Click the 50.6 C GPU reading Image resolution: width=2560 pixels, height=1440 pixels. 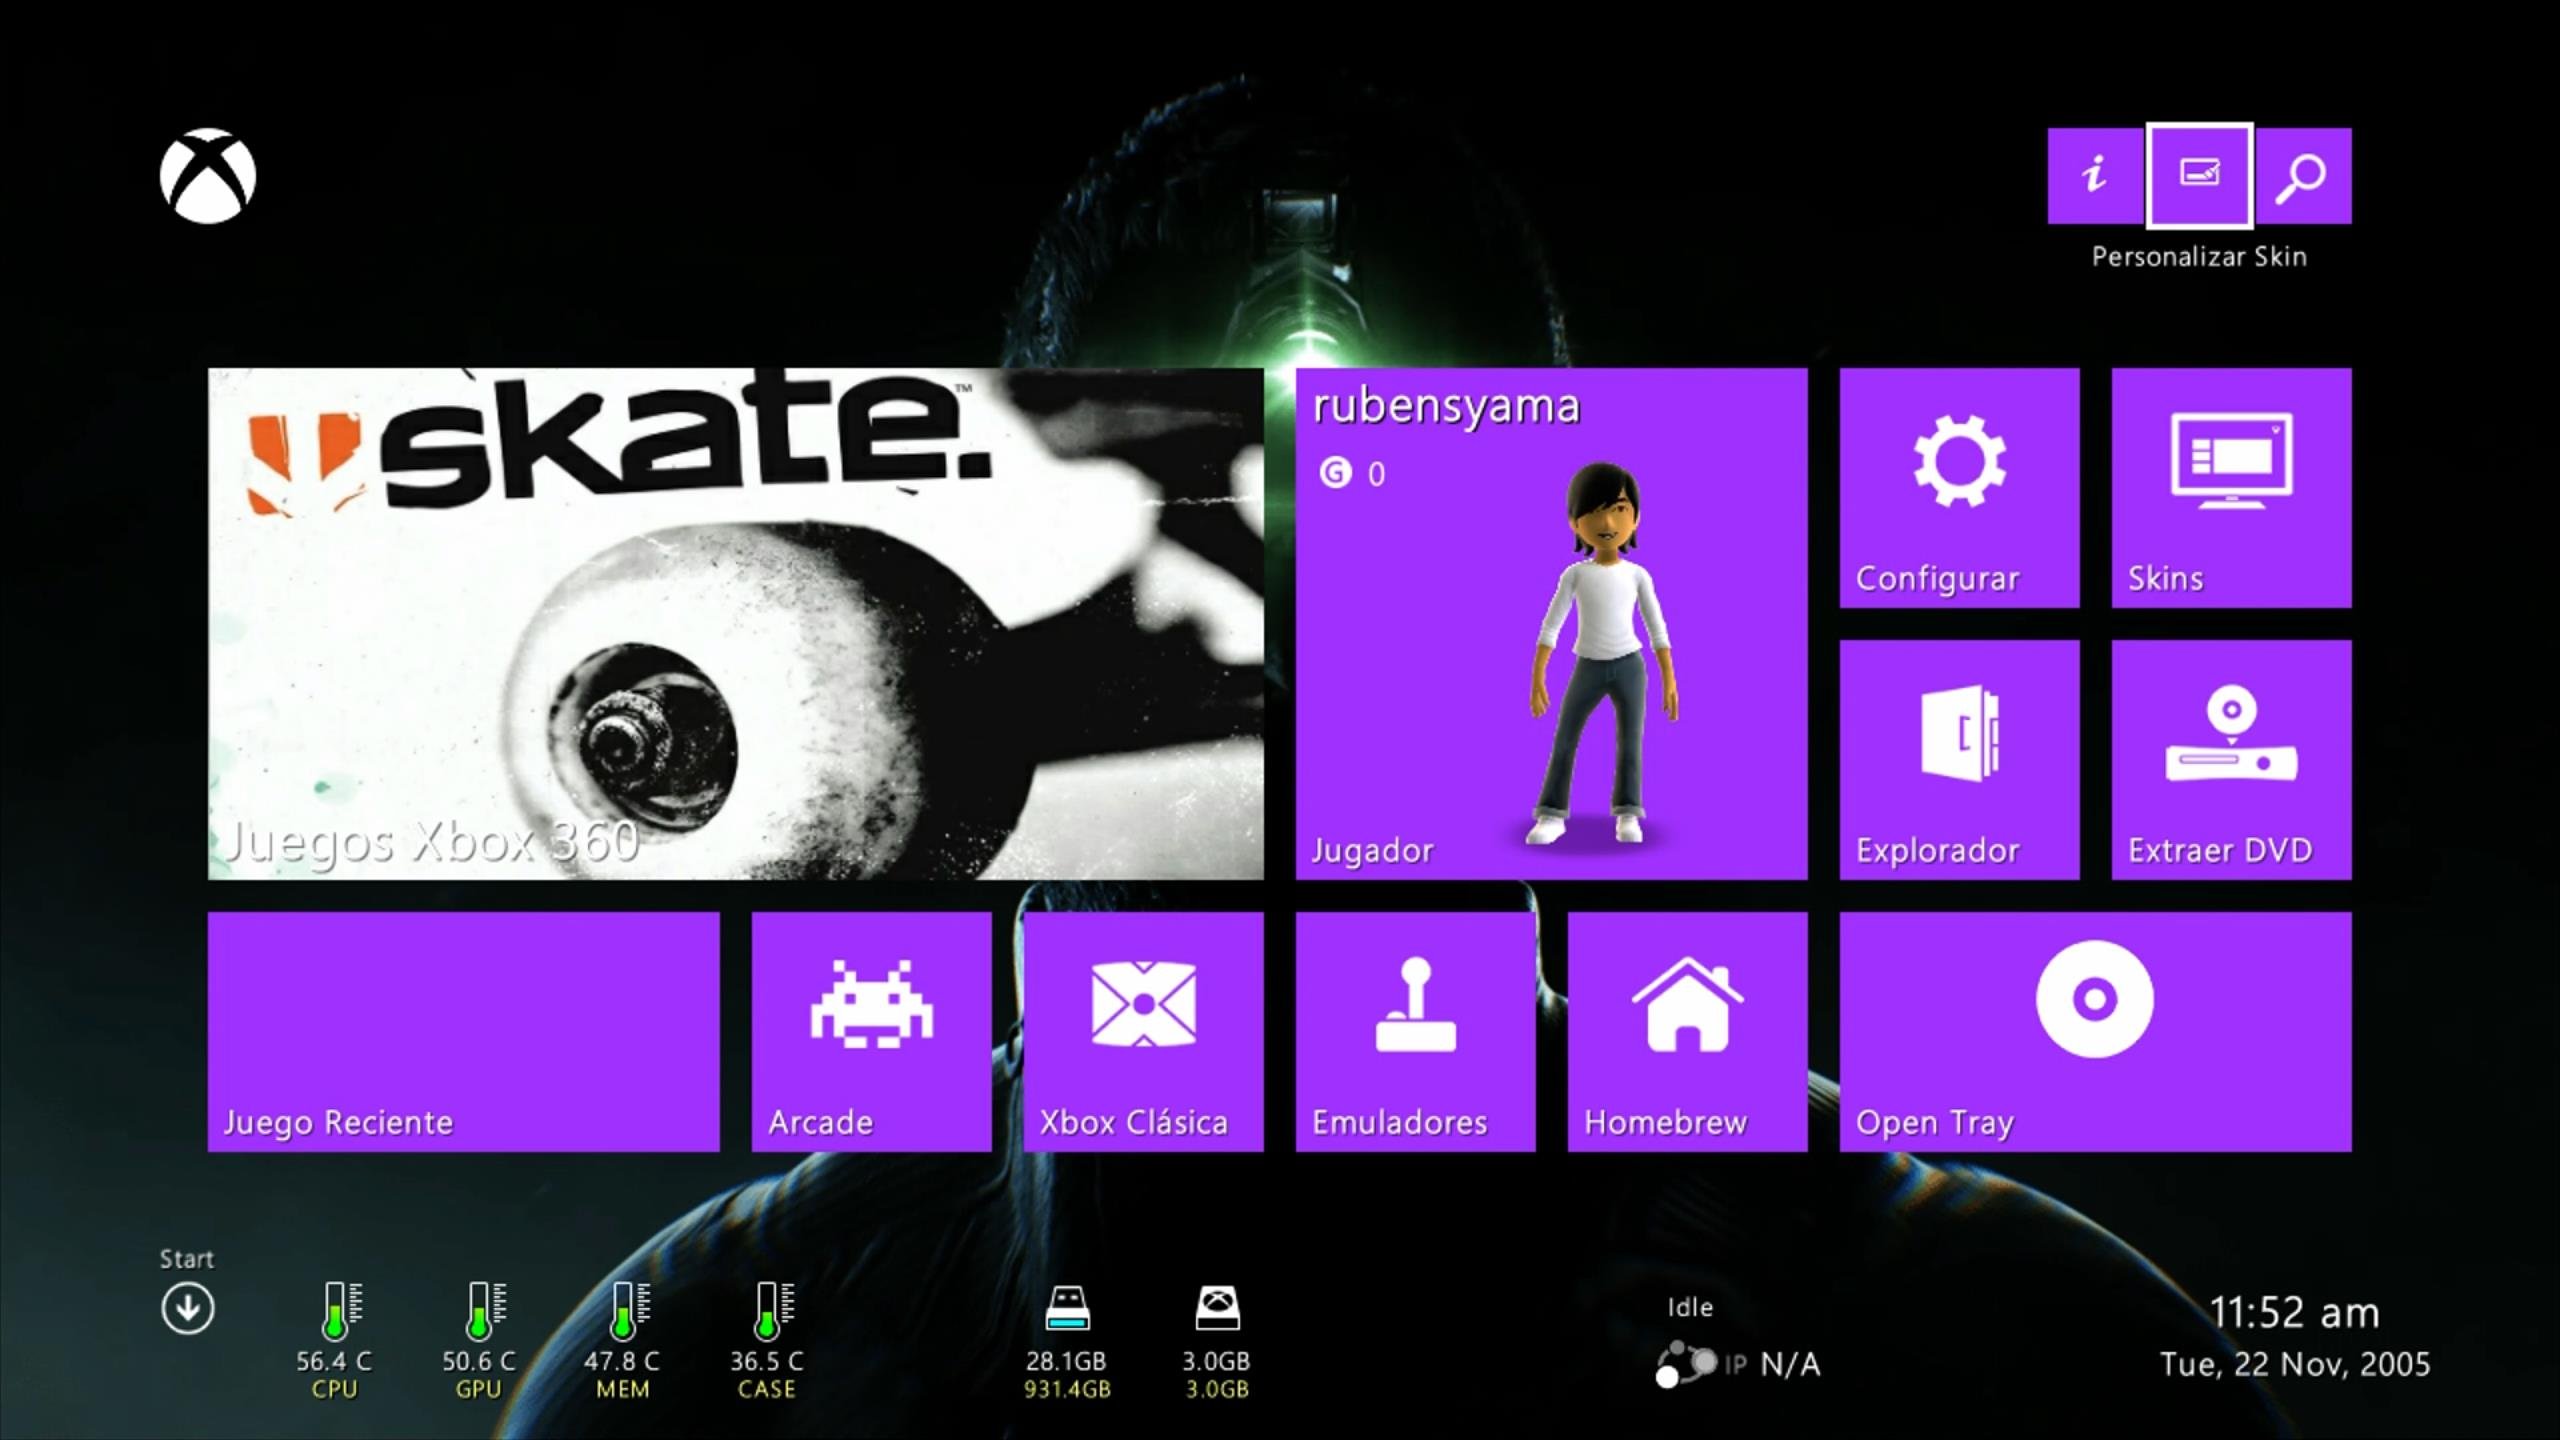pos(479,1361)
